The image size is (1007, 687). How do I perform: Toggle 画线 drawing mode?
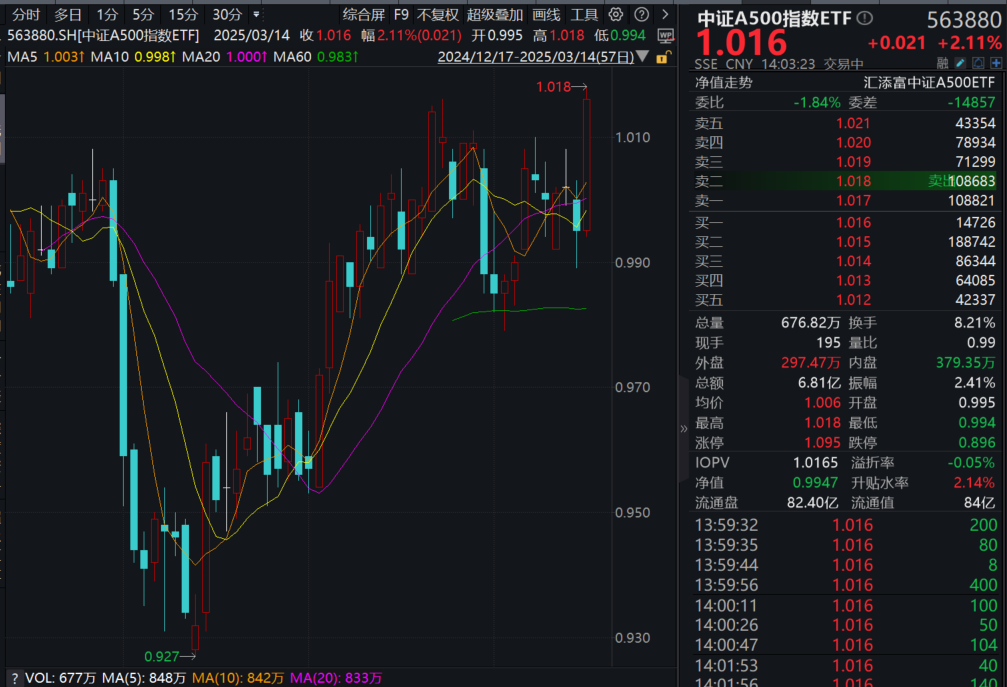point(548,13)
